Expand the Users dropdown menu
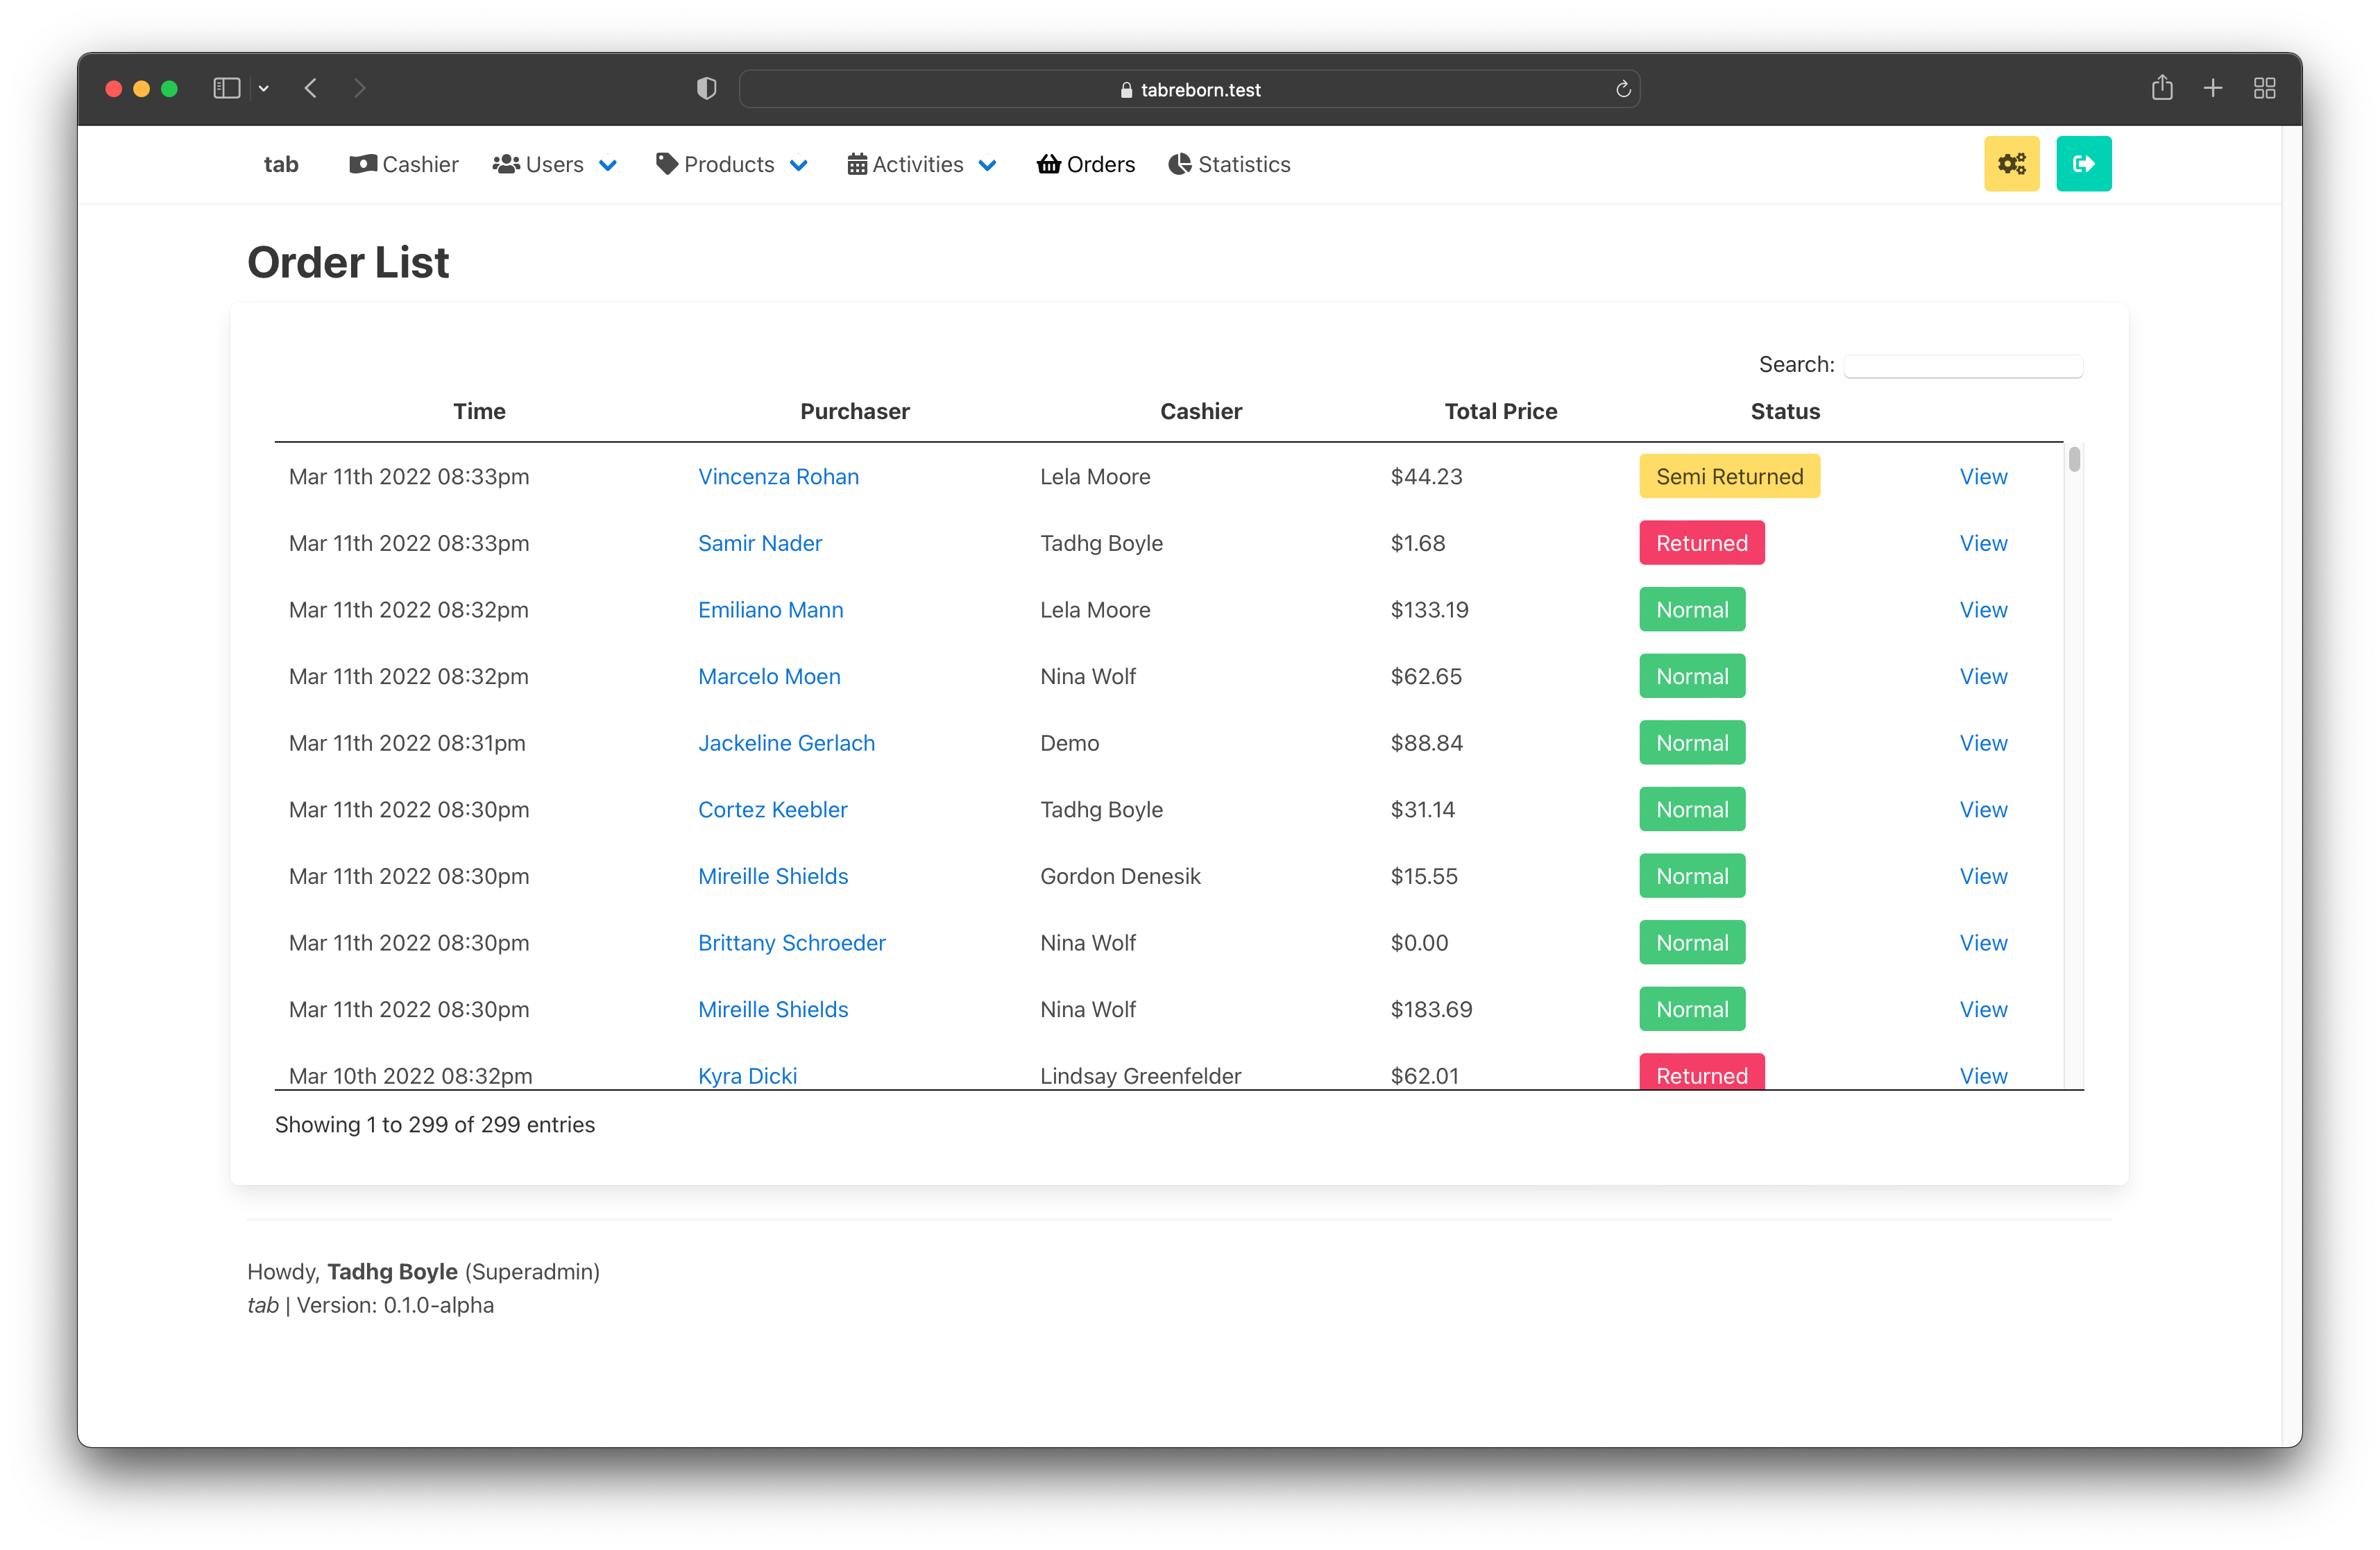This screenshot has height=1550, width=2380. (555, 164)
